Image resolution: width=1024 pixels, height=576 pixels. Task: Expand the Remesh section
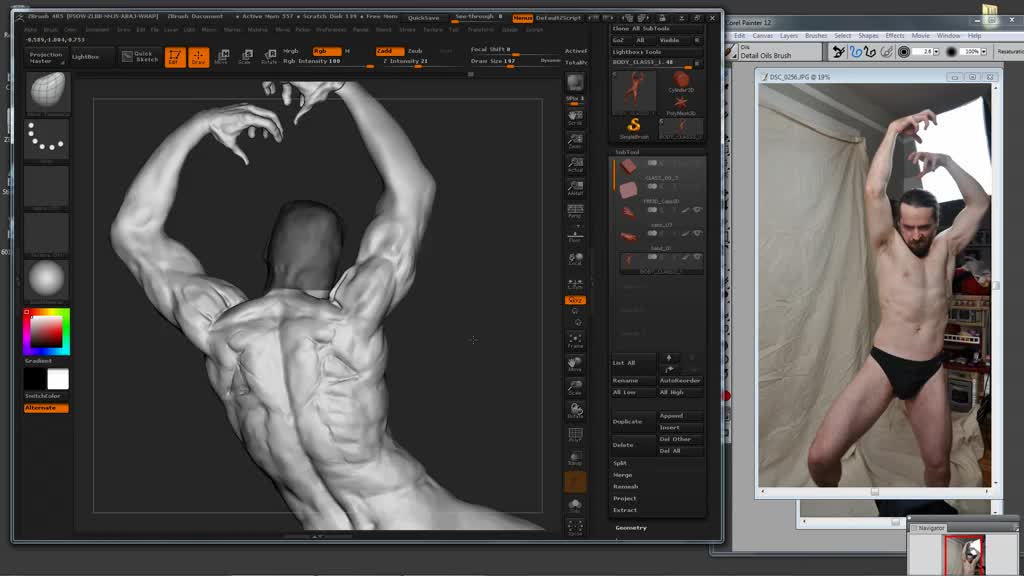pos(626,487)
